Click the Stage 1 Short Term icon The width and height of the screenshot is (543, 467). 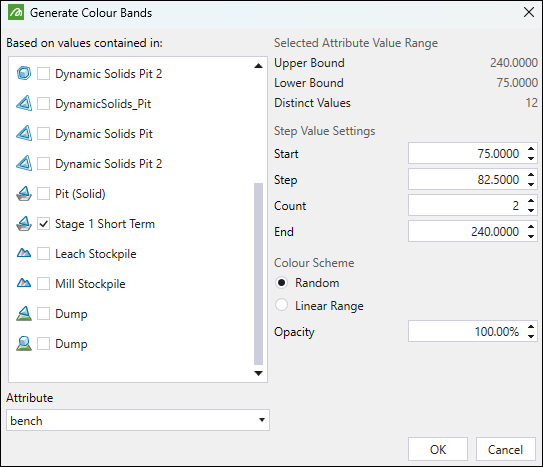click(24, 224)
